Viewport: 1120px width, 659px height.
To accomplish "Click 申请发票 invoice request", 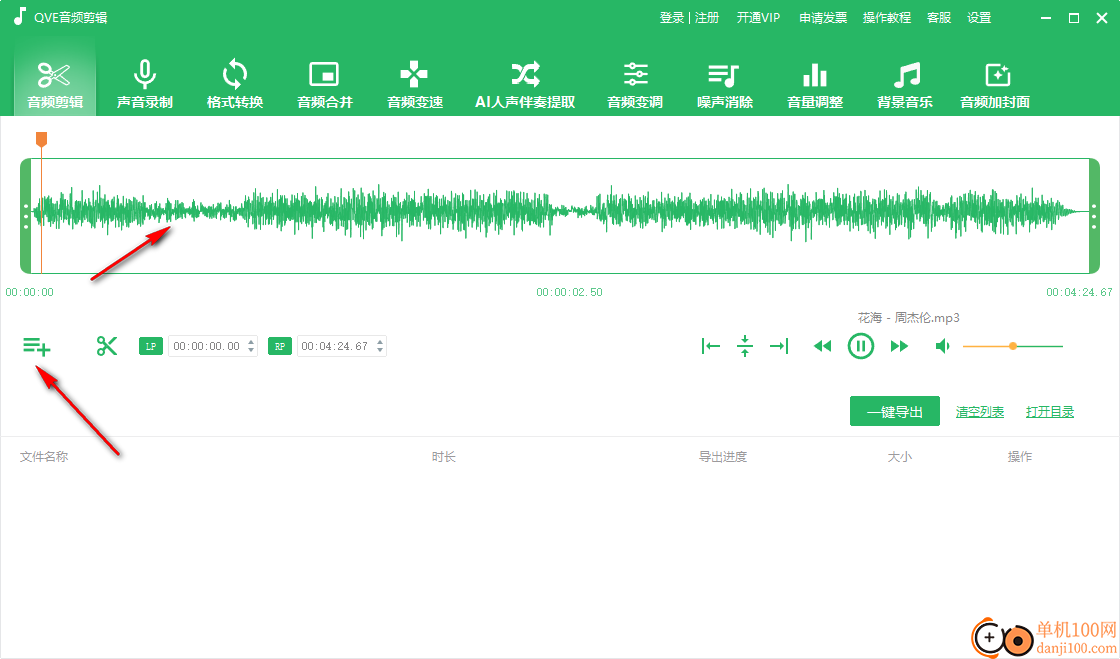I will point(823,18).
